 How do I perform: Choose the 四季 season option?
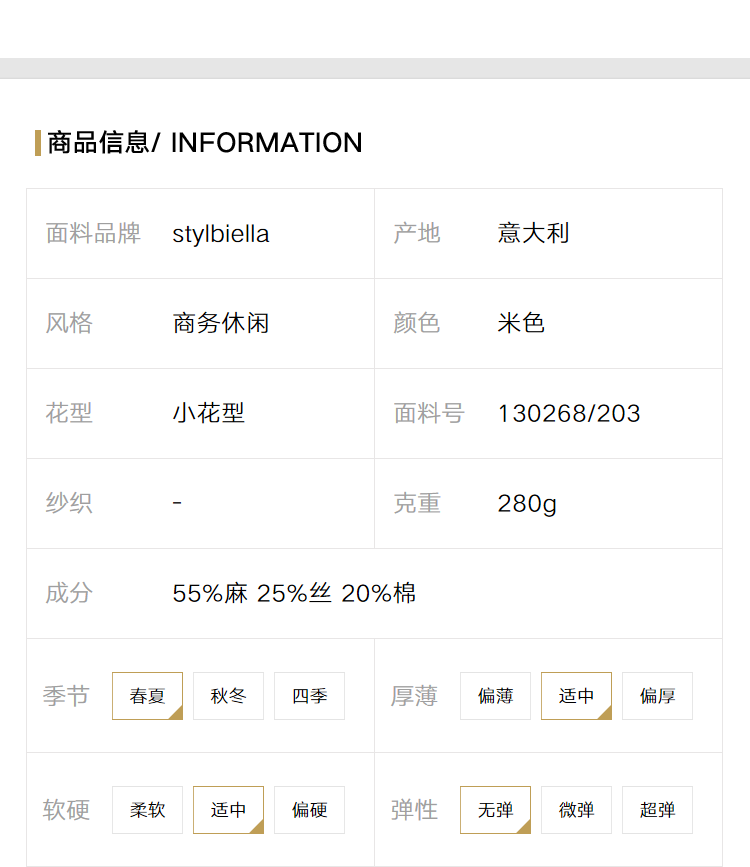click(309, 696)
